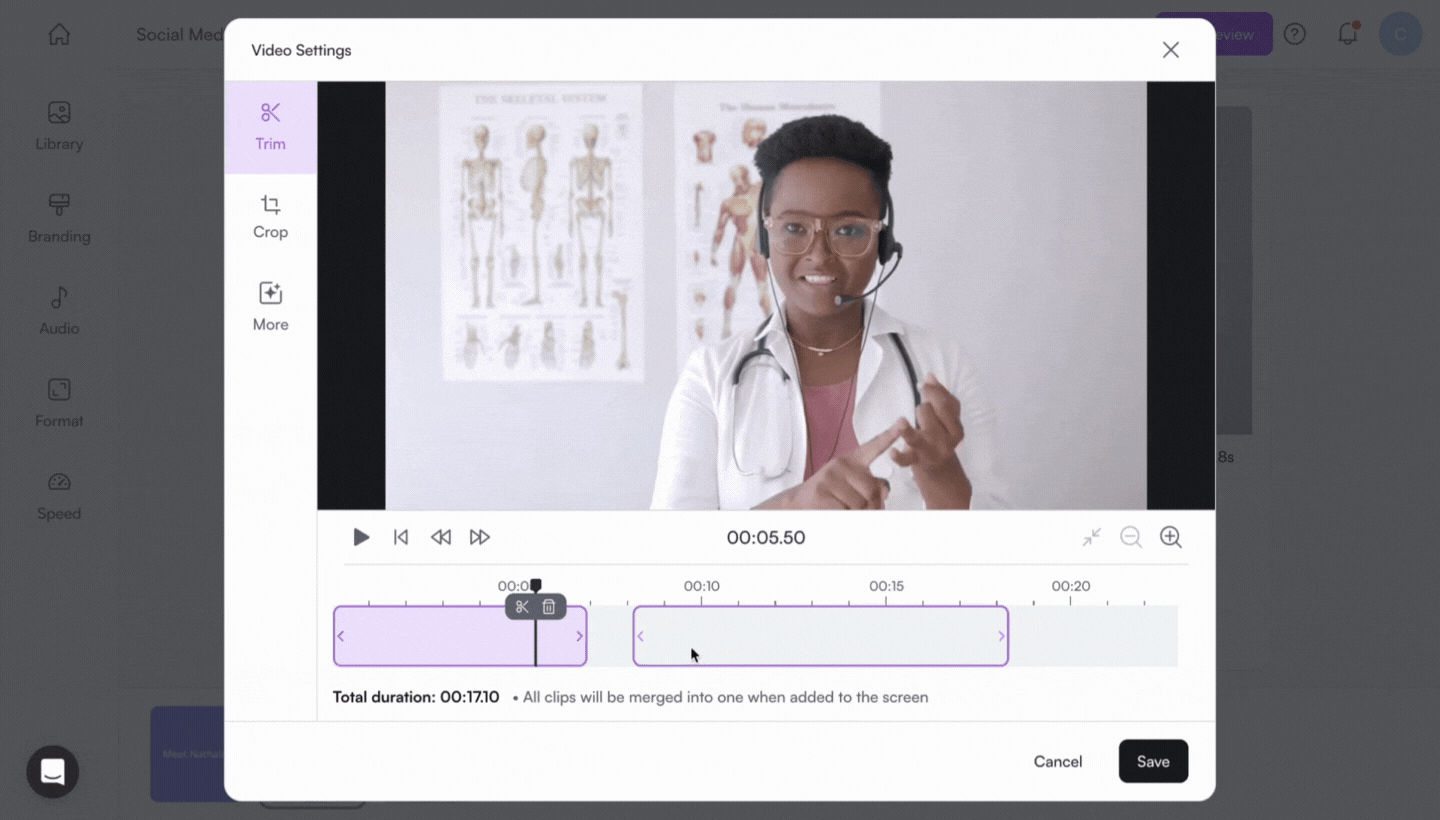Image resolution: width=1440 pixels, height=820 pixels.
Task: Go to Home in background sidebar
Action: click(x=59, y=34)
